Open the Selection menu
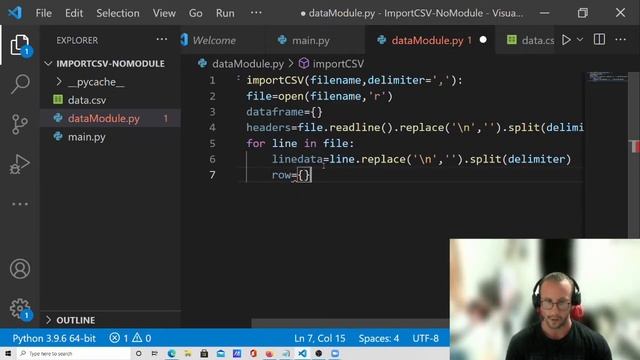This screenshot has height=360, width=640. coord(118,13)
